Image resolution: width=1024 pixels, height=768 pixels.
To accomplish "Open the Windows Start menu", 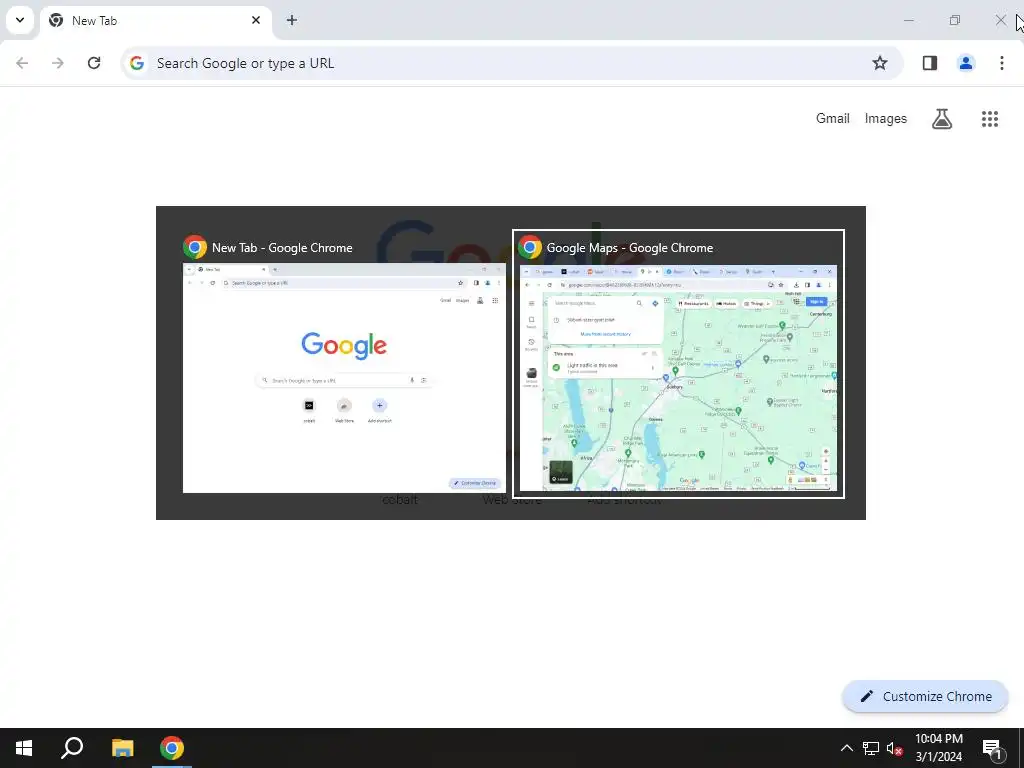I will [x=24, y=748].
